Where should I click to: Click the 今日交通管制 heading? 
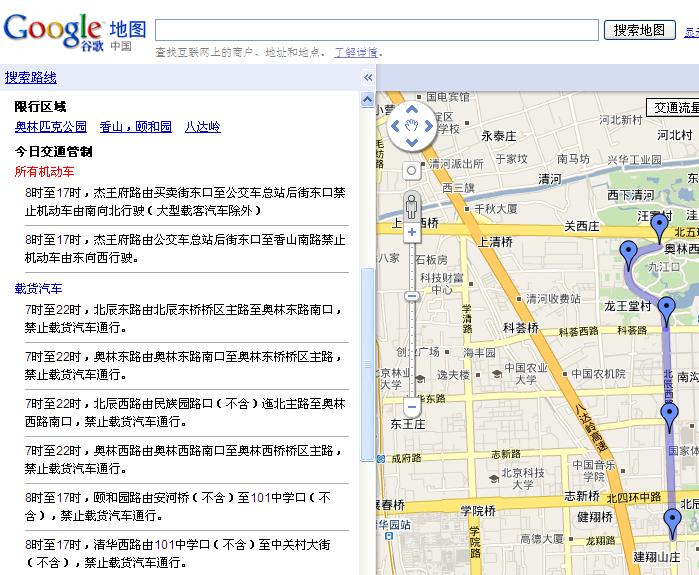tap(53, 152)
